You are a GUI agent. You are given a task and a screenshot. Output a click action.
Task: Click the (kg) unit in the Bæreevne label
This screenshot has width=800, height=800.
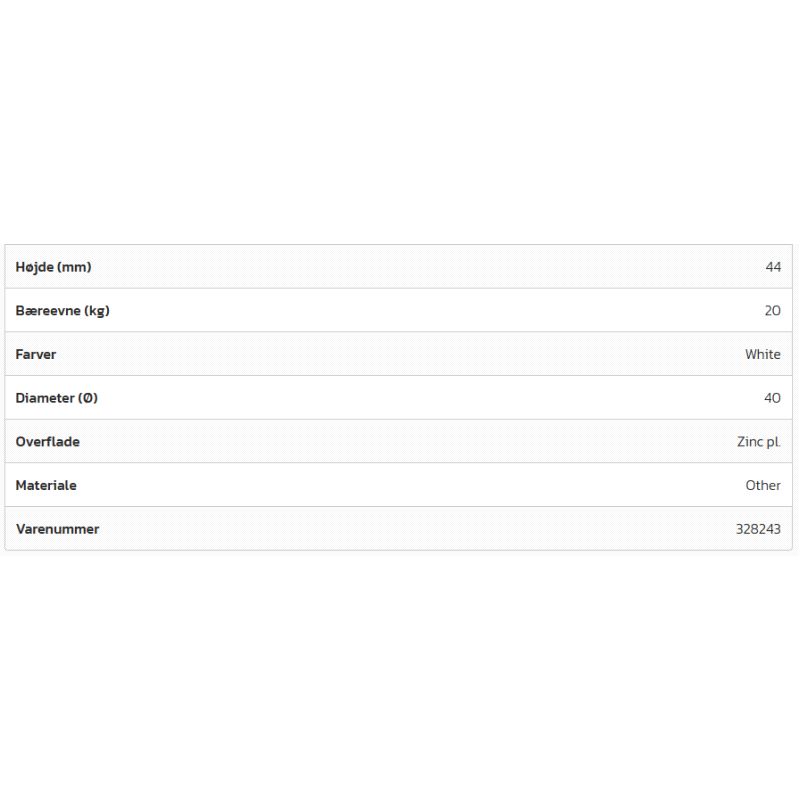tap(96, 310)
